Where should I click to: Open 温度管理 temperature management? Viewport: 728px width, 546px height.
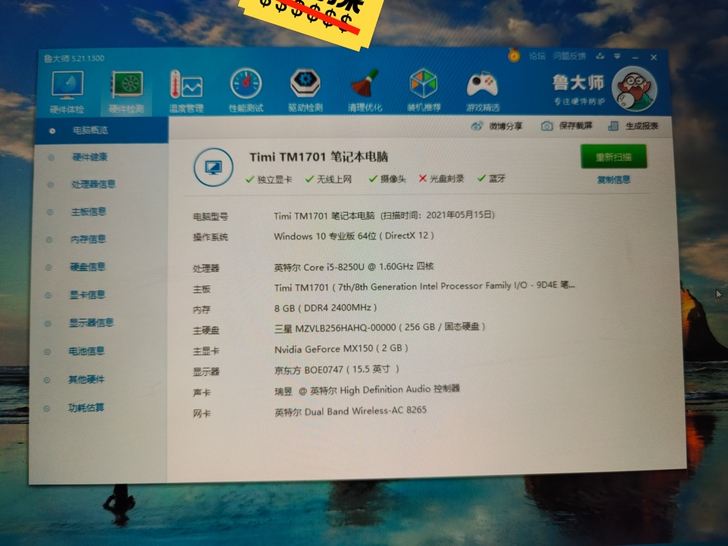(x=186, y=91)
